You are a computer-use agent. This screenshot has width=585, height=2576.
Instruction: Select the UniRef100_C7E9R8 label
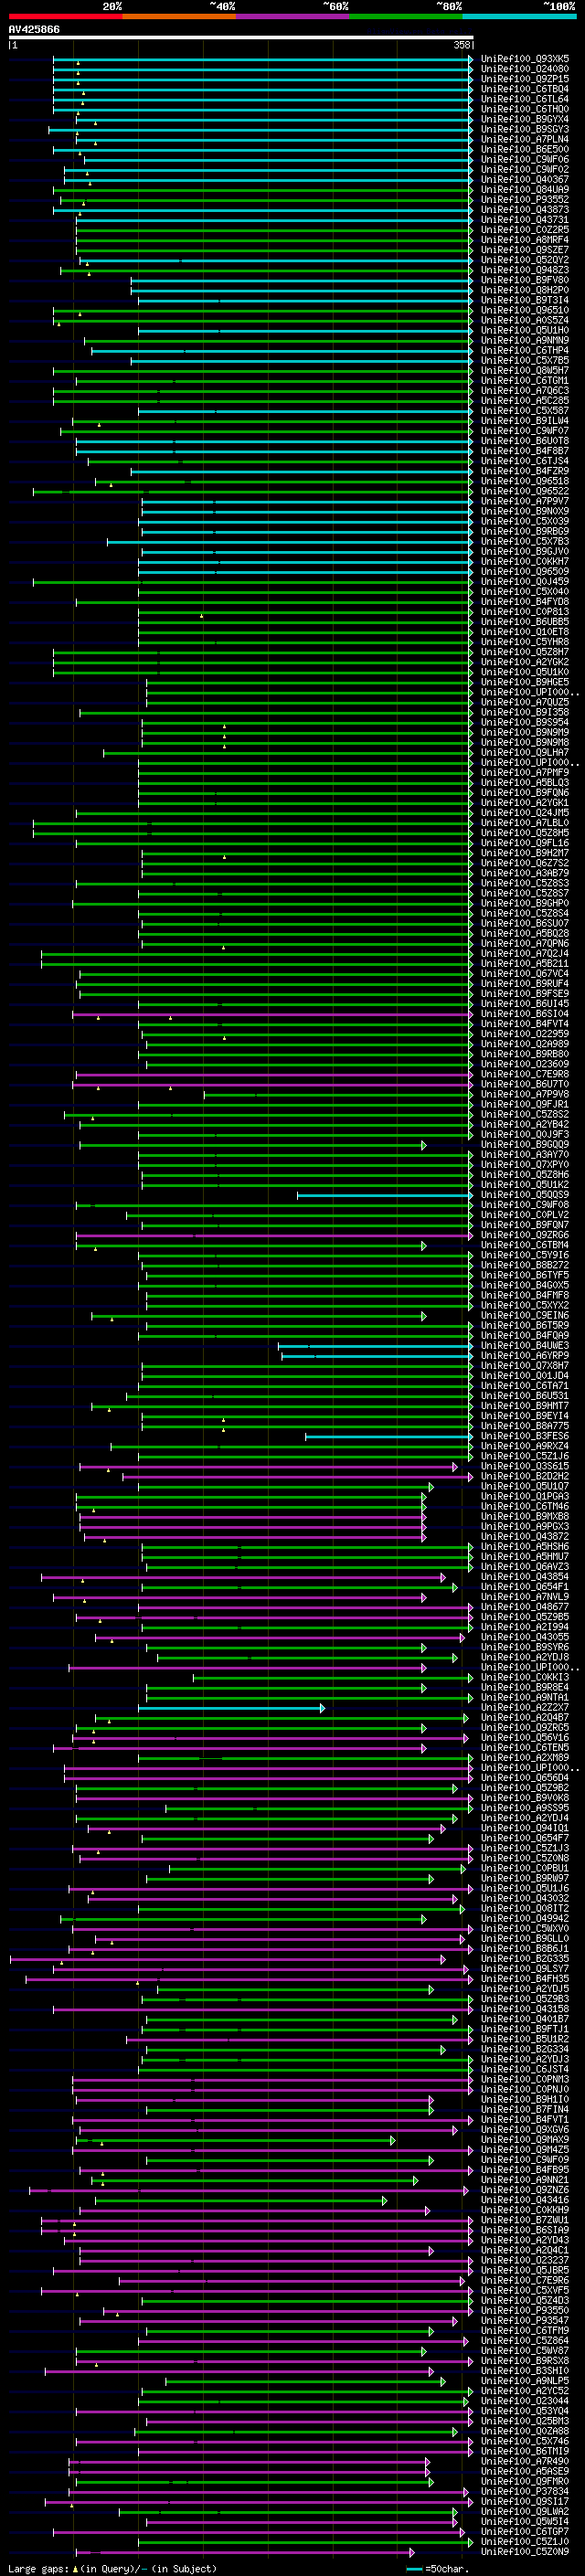point(525,1074)
